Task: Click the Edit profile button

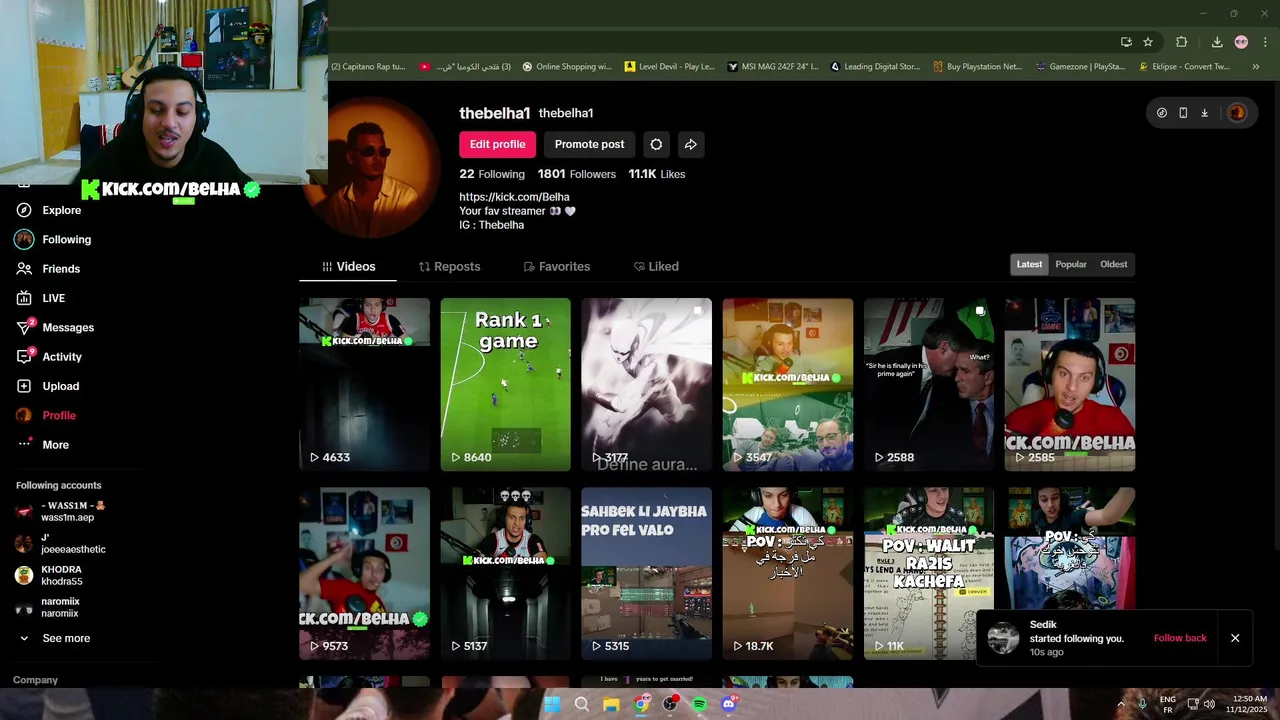Action: point(497,144)
